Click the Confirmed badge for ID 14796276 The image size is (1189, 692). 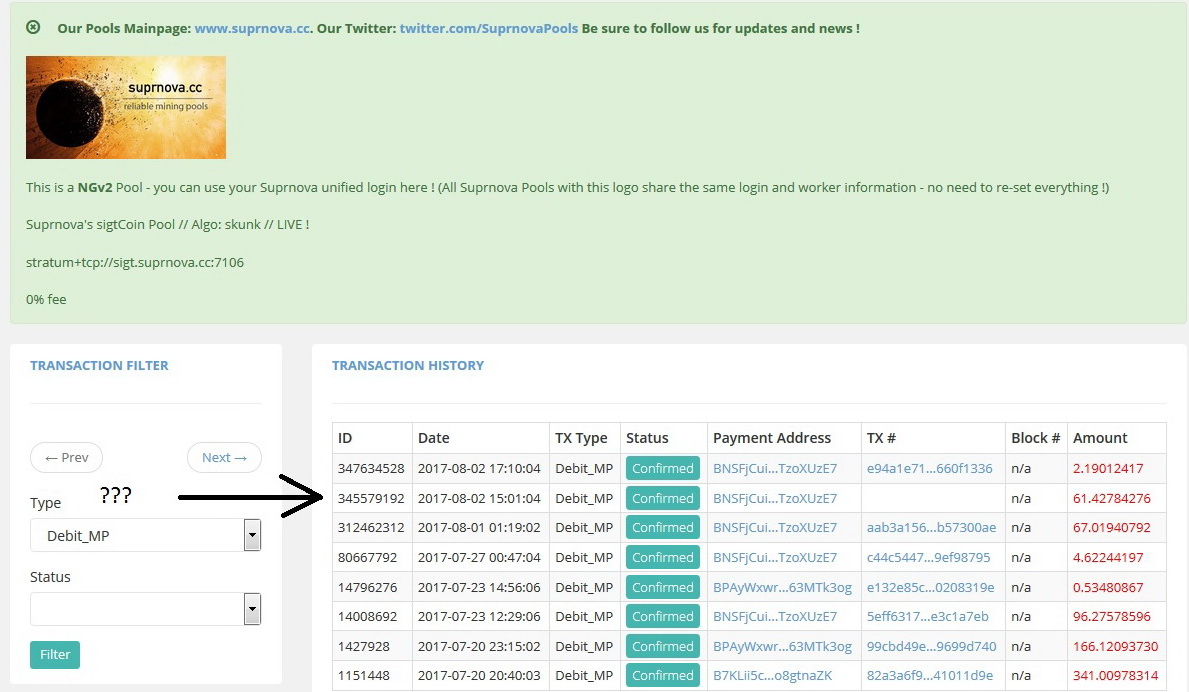click(x=663, y=587)
